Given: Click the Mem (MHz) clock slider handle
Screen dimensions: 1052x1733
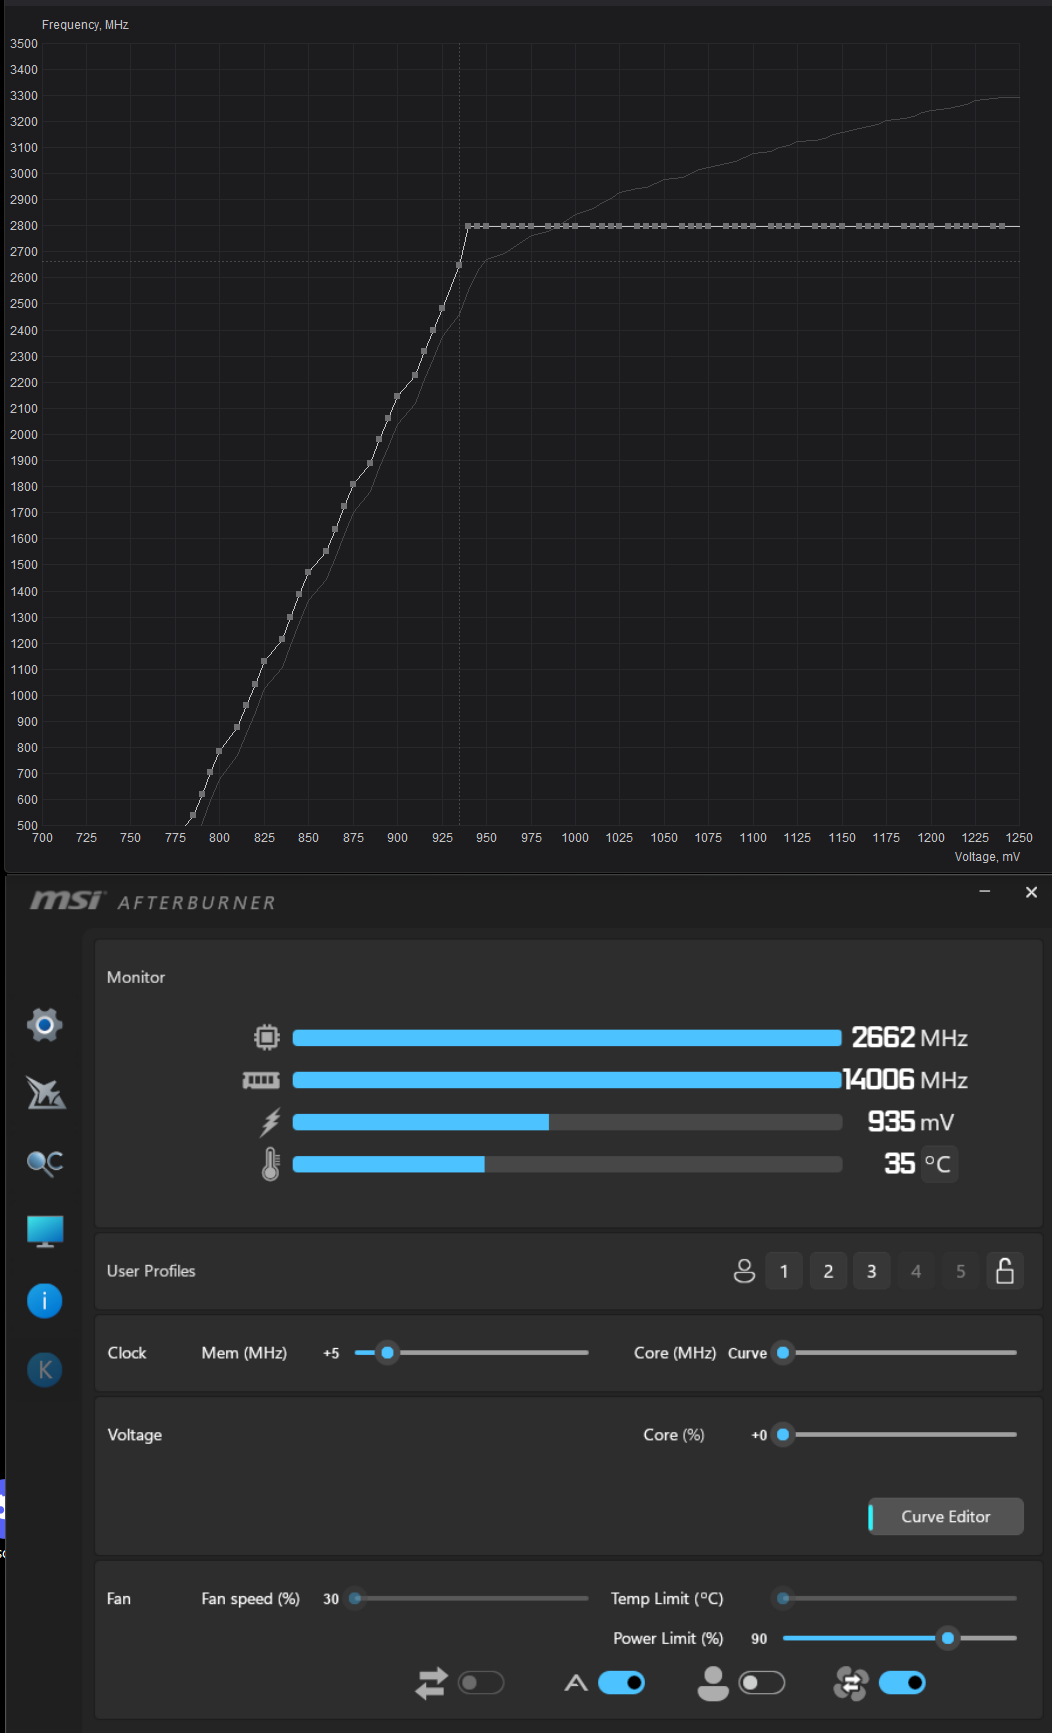Looking at the screenshot, I should click(388, 1353).
